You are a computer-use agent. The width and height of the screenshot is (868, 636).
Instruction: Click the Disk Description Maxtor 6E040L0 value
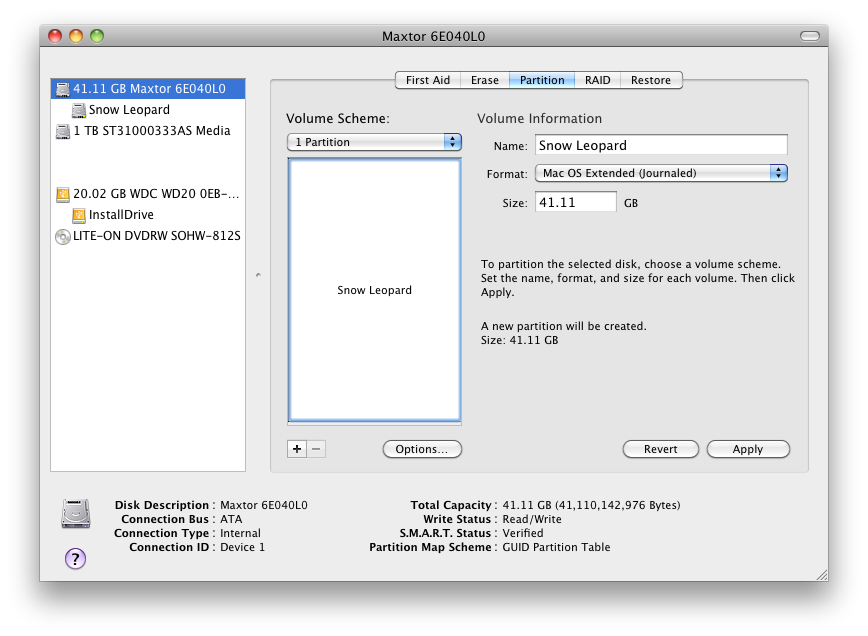[x=264, y=505]
